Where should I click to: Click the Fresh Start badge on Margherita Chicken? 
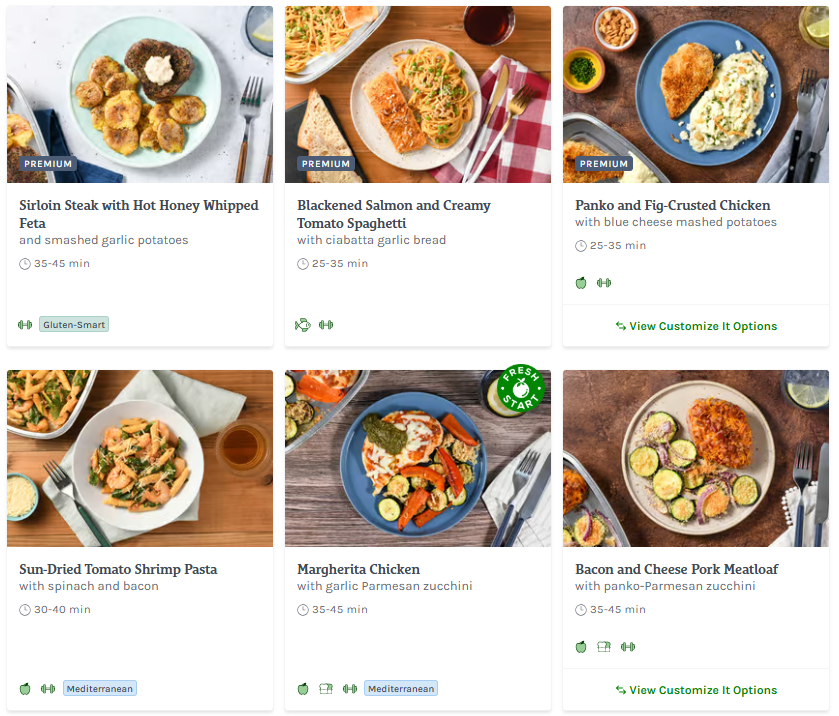point(520,387)
